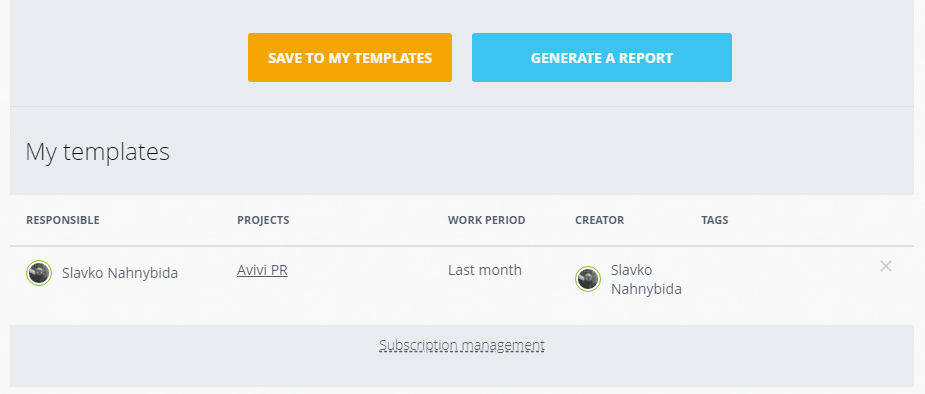Open the Avivi PR project link
This screenshot has width=925, height=394.
(262, 270)
